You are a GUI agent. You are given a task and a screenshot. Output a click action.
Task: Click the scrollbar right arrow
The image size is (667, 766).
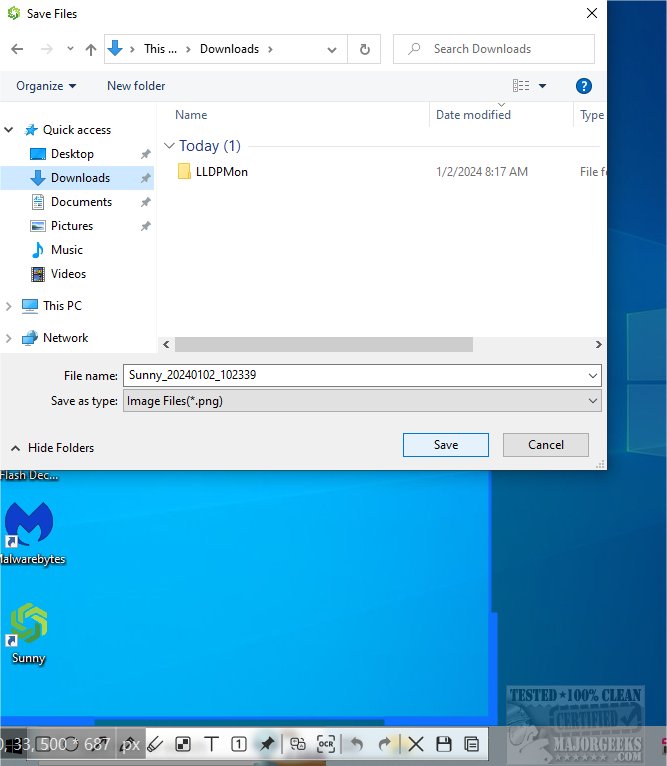(599, 344)
